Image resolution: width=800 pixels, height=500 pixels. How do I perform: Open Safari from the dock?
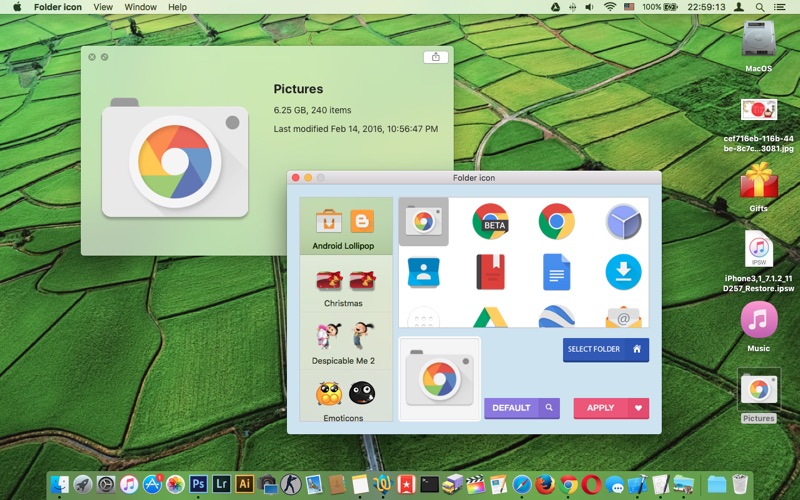521,484
